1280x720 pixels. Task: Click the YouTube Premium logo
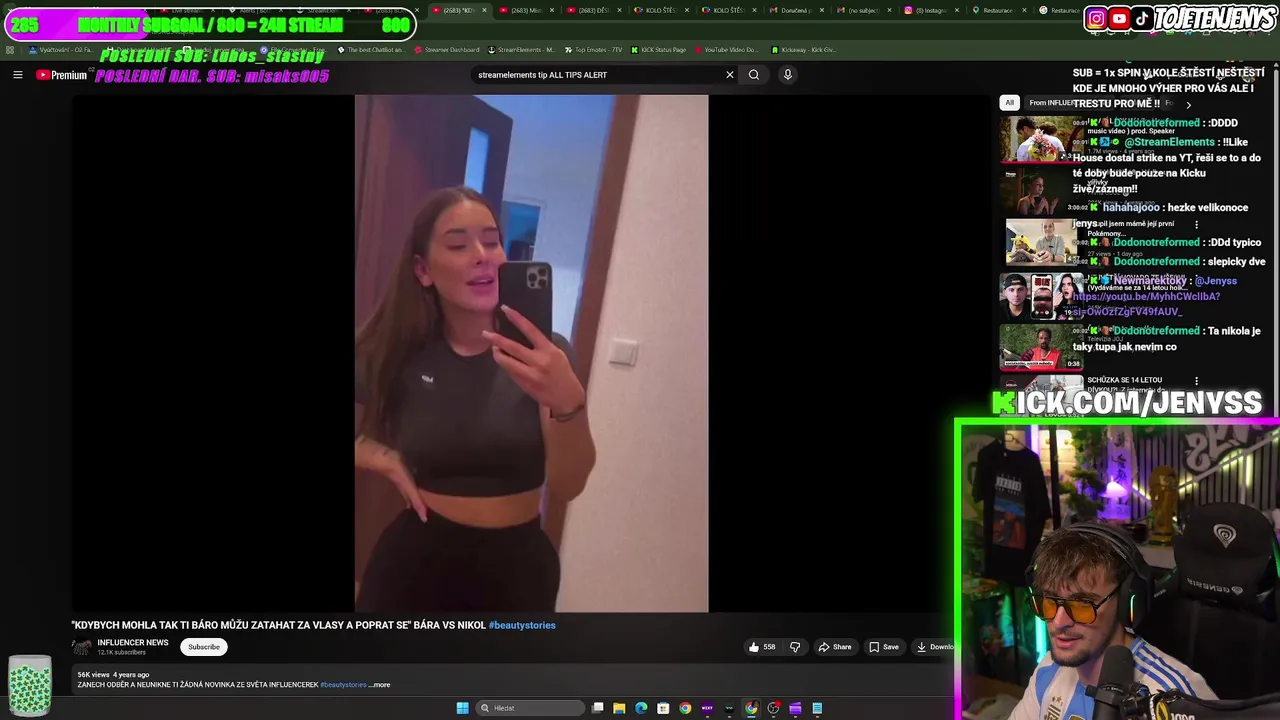coord(61,75)
